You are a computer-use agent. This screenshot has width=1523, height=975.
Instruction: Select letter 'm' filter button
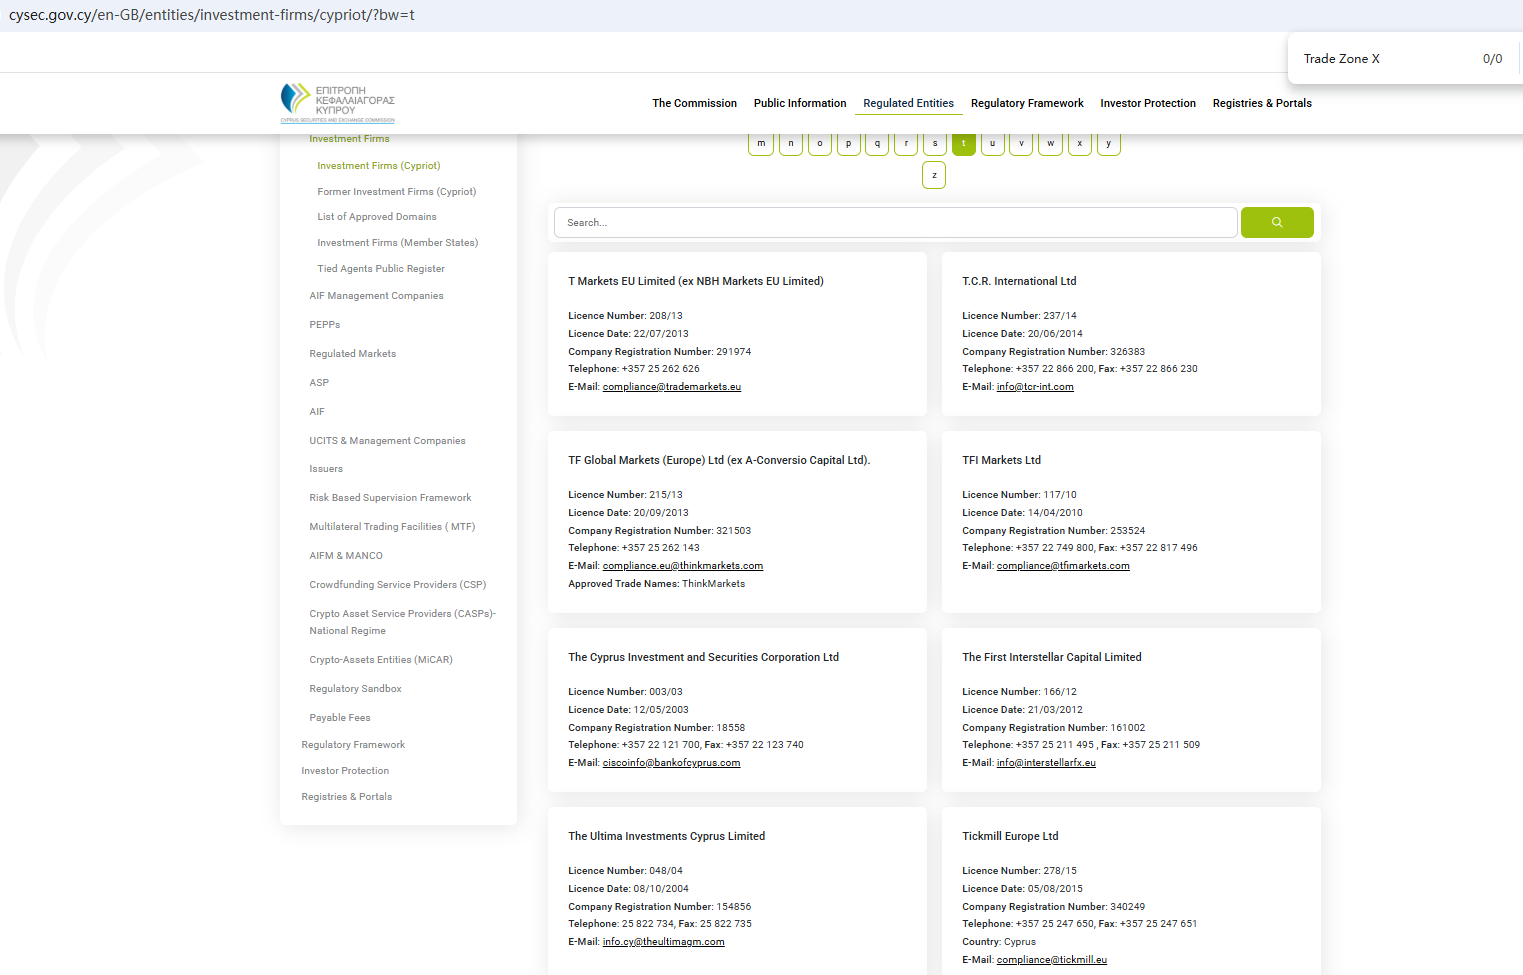(x=761, y=144)
